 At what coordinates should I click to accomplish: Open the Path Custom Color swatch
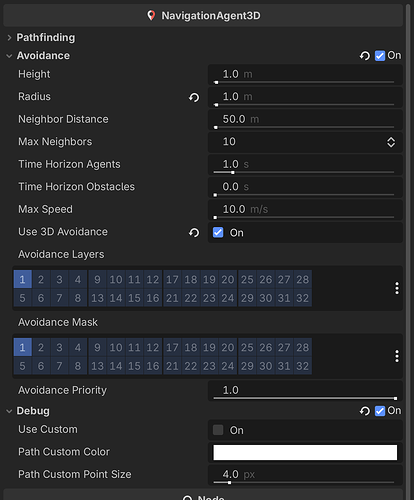pos(305,453)
